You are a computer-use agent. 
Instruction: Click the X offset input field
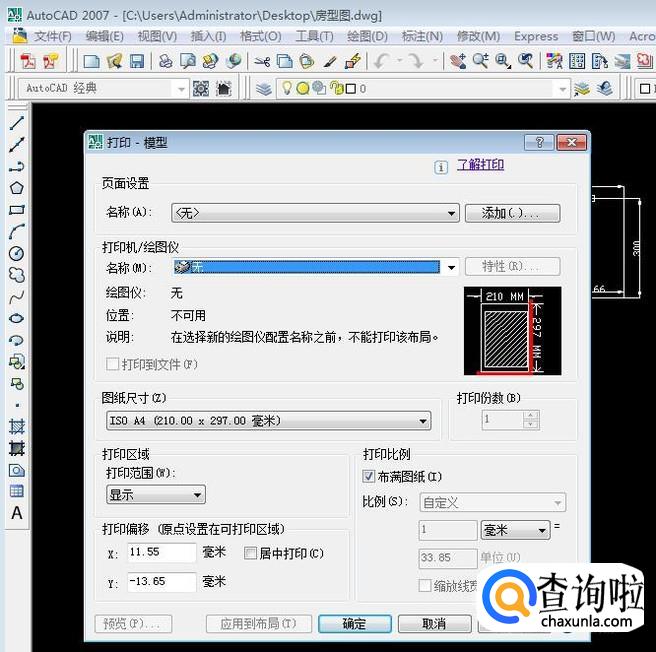(161, 552)
